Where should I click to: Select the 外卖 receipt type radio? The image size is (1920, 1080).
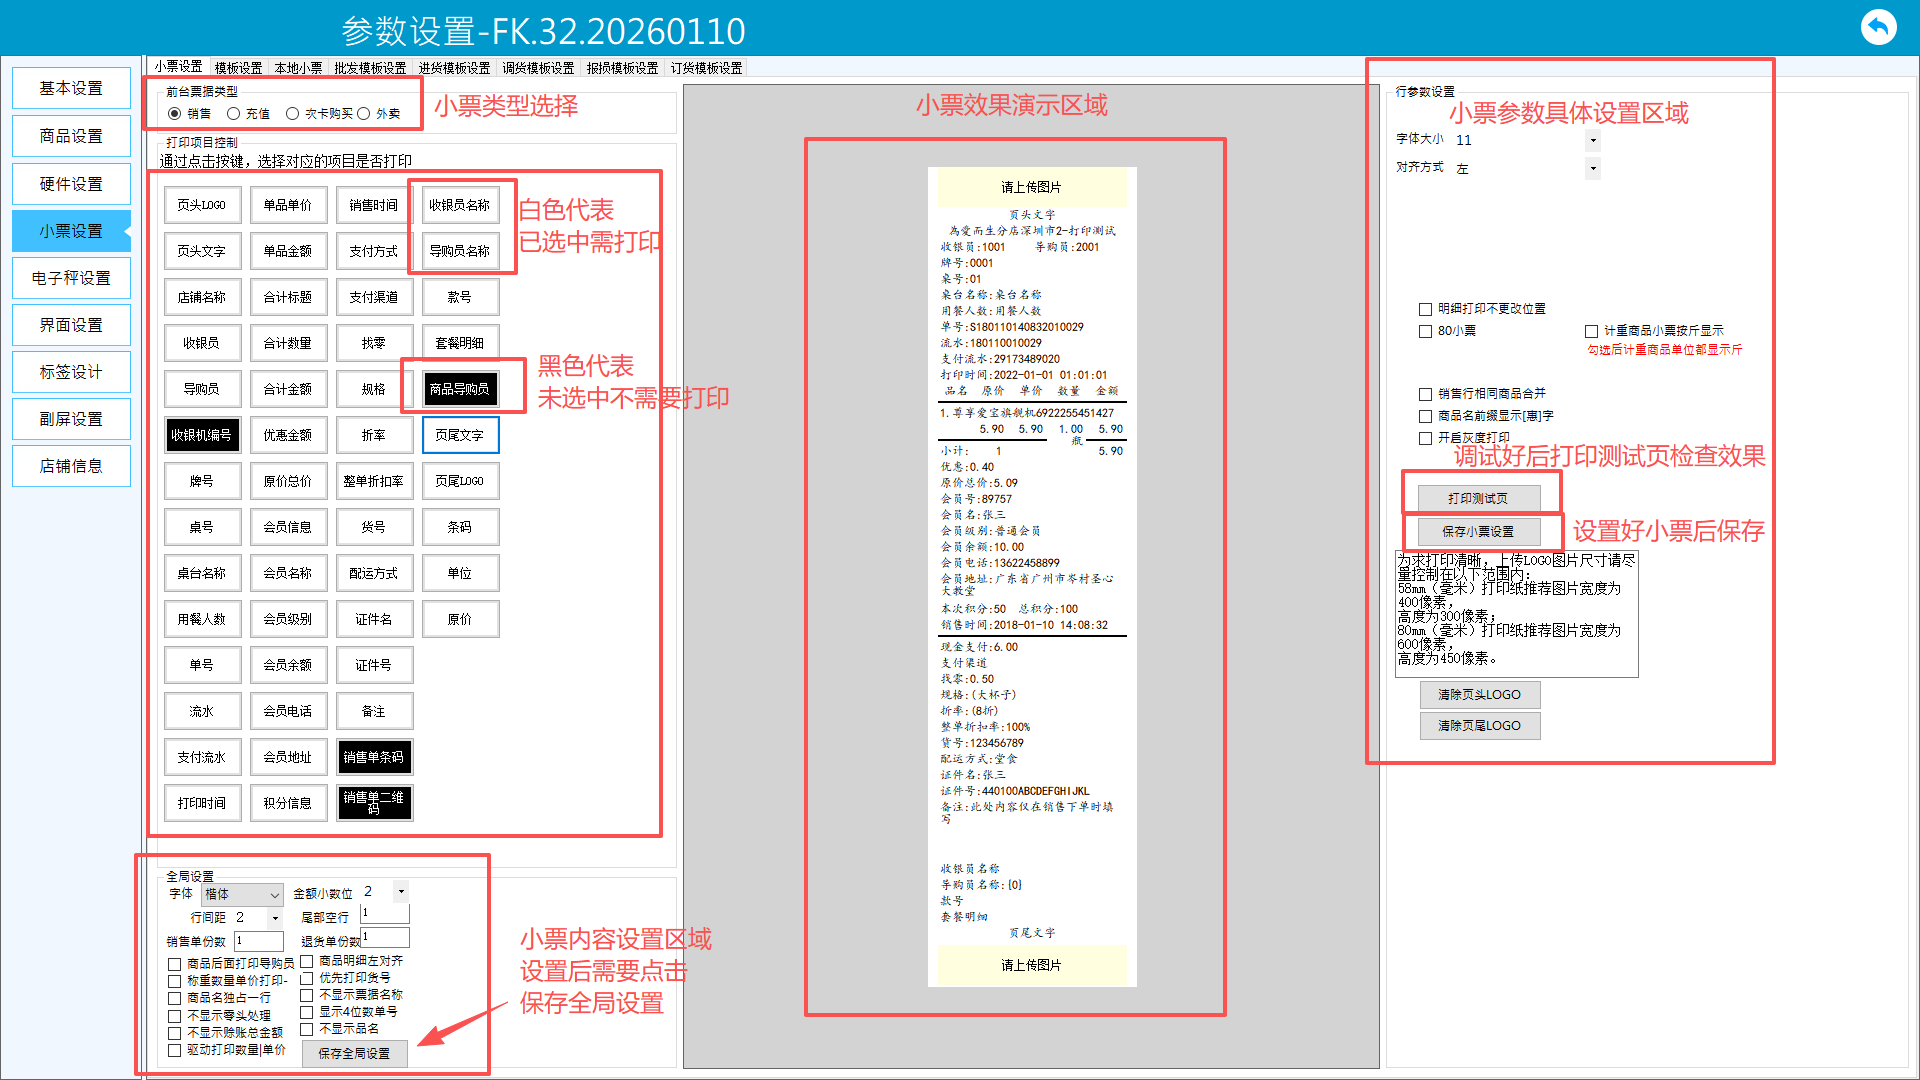365,114
